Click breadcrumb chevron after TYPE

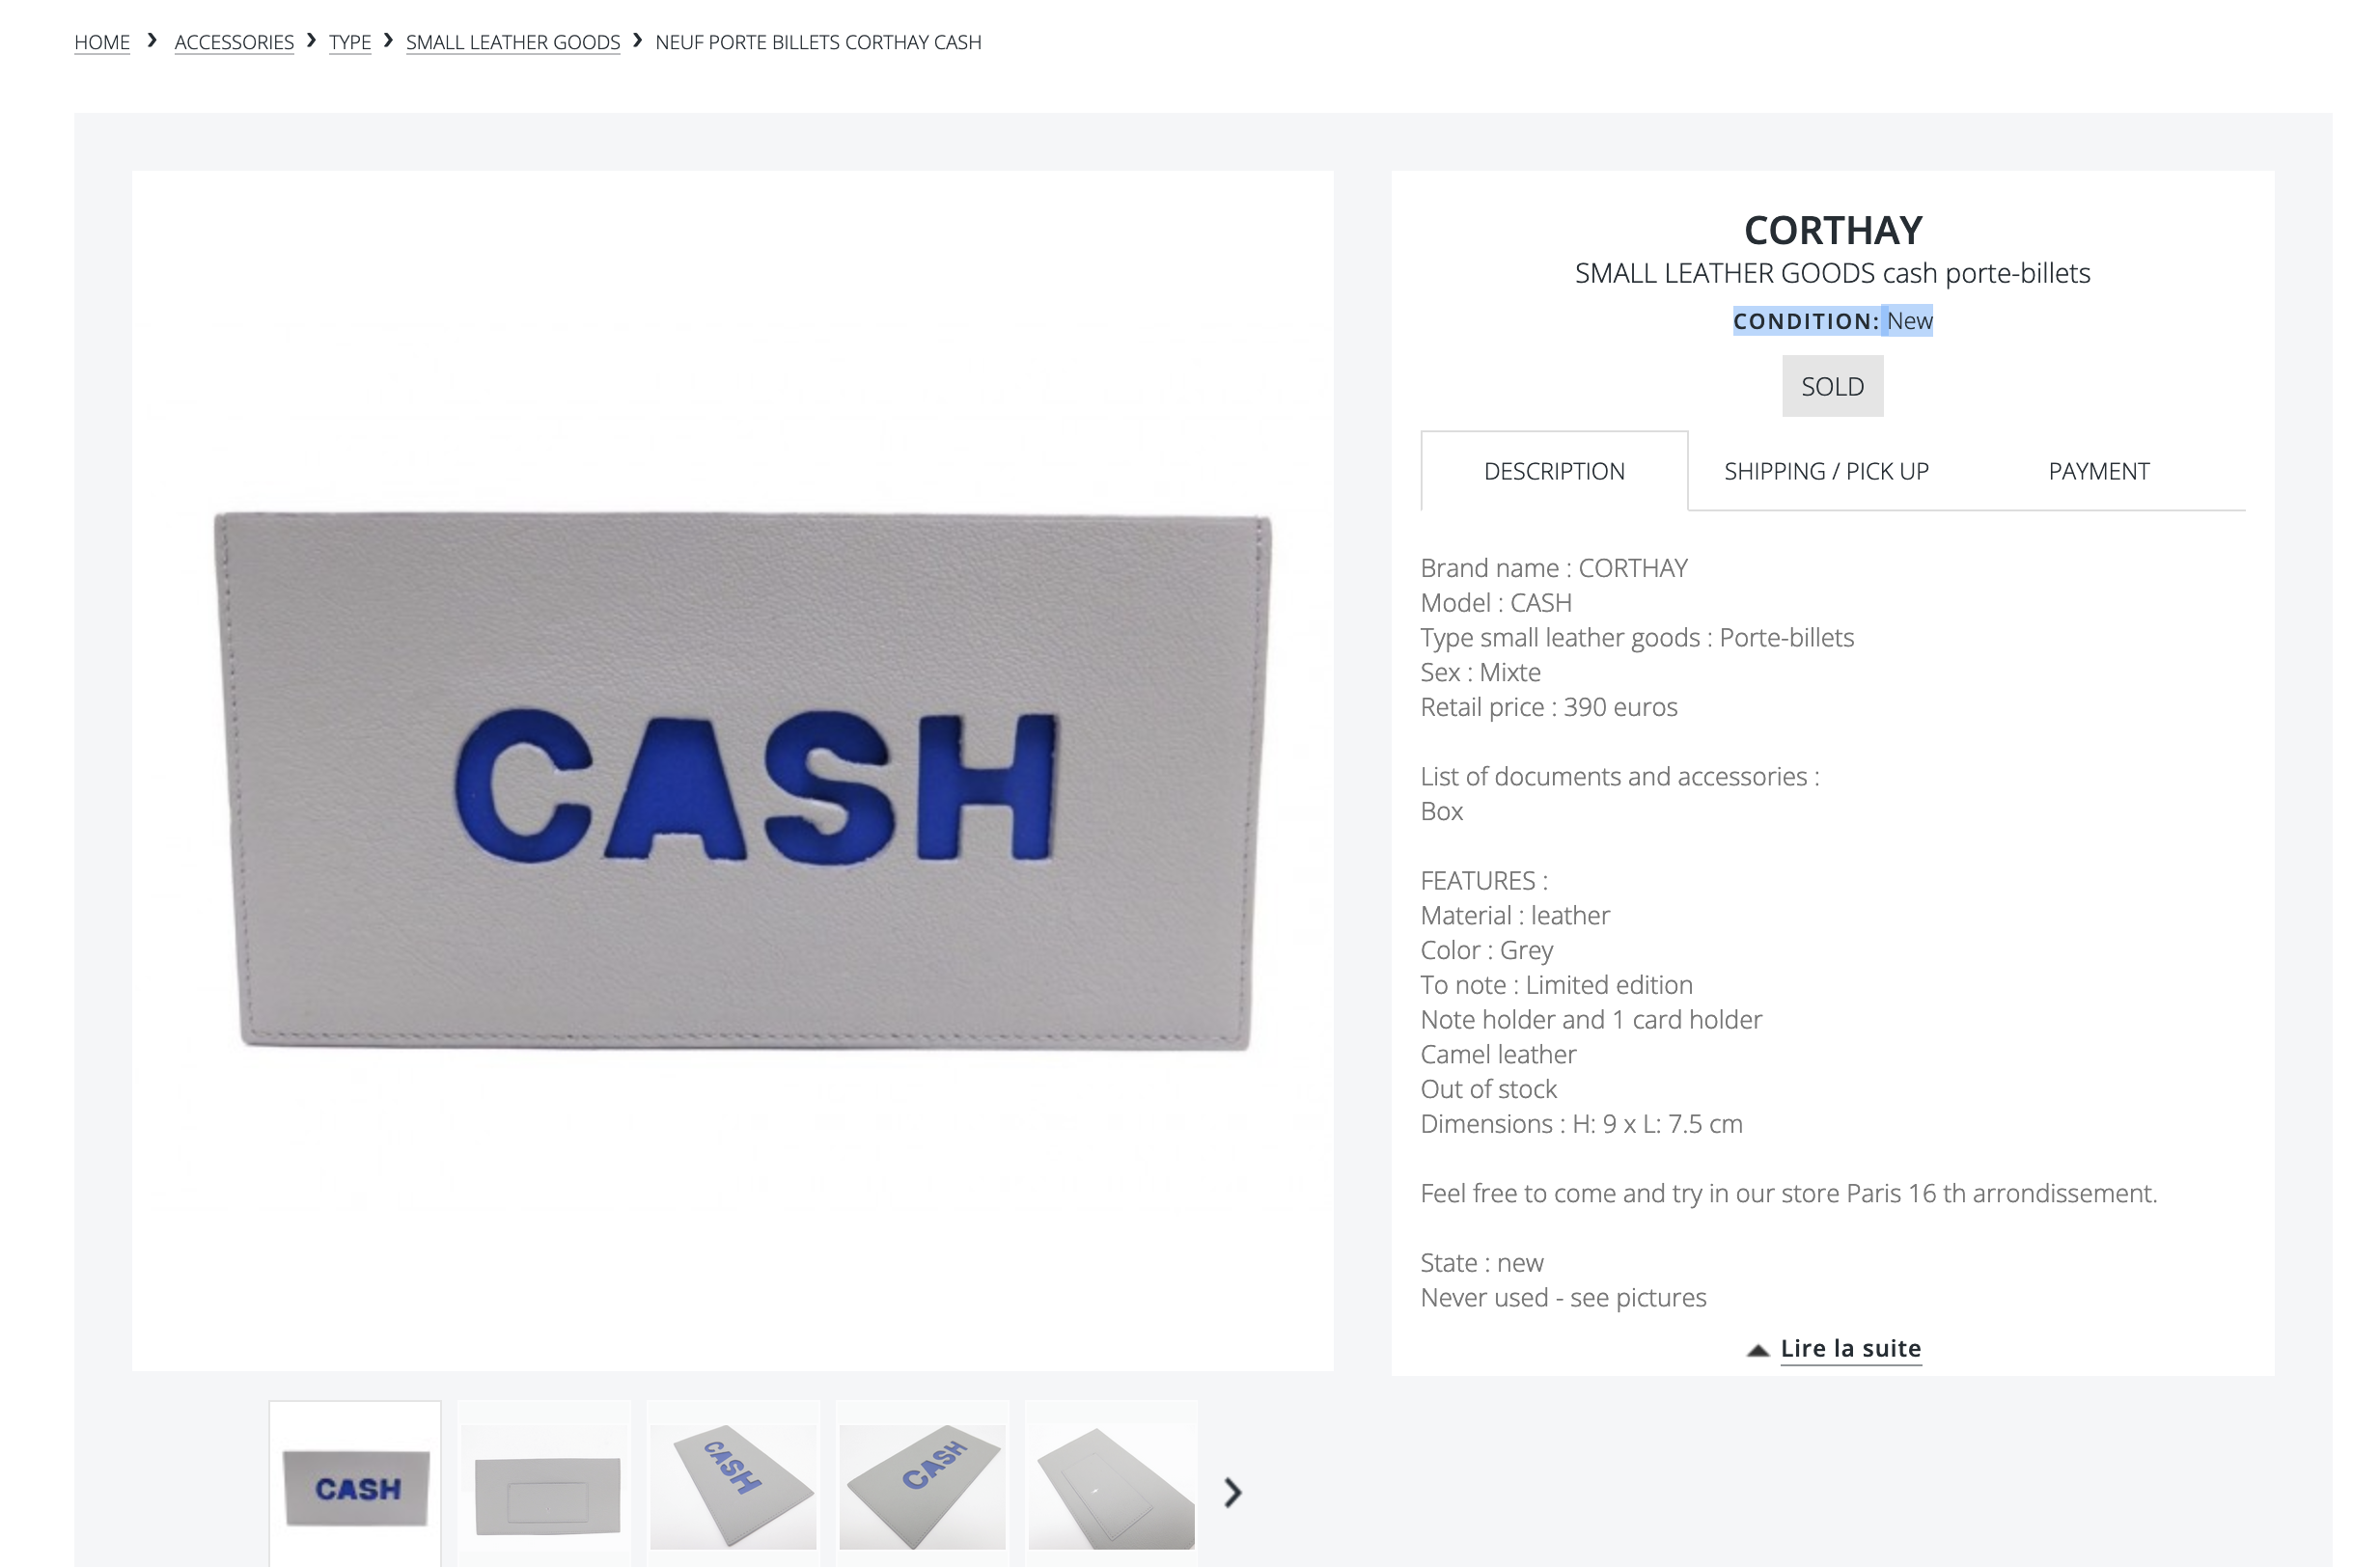tap(388, 40)
